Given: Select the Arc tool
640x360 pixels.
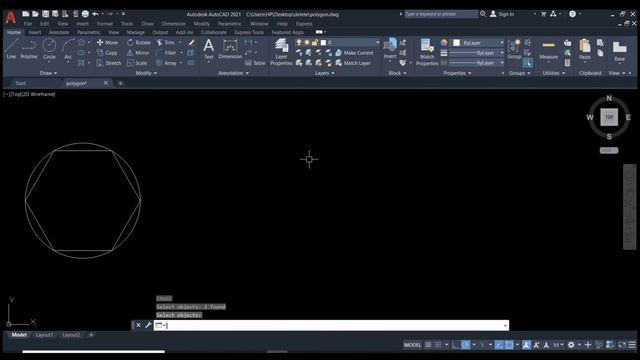Looking at the screenshot, I should pos(68,49).
